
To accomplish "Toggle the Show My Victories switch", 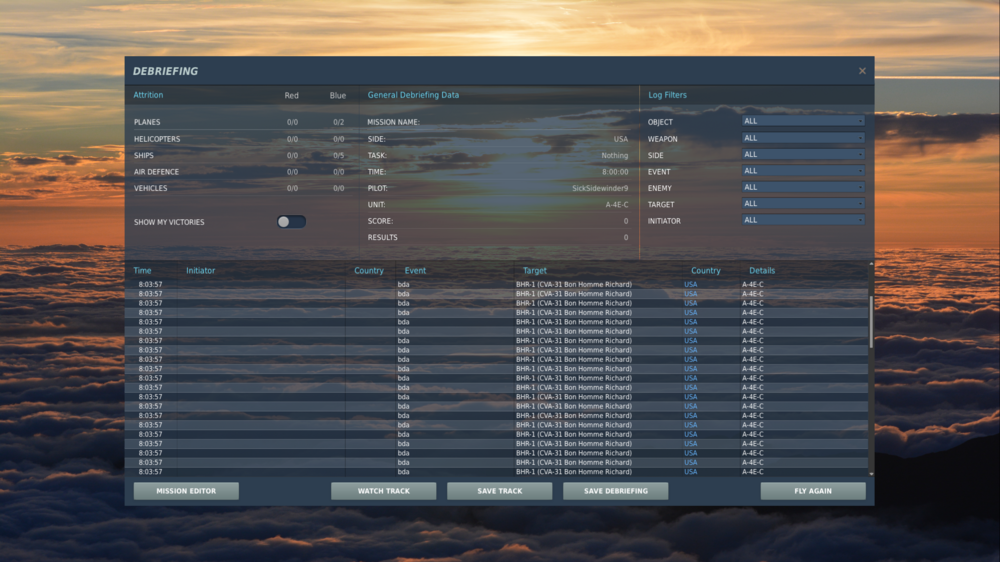I will point(291,221).
